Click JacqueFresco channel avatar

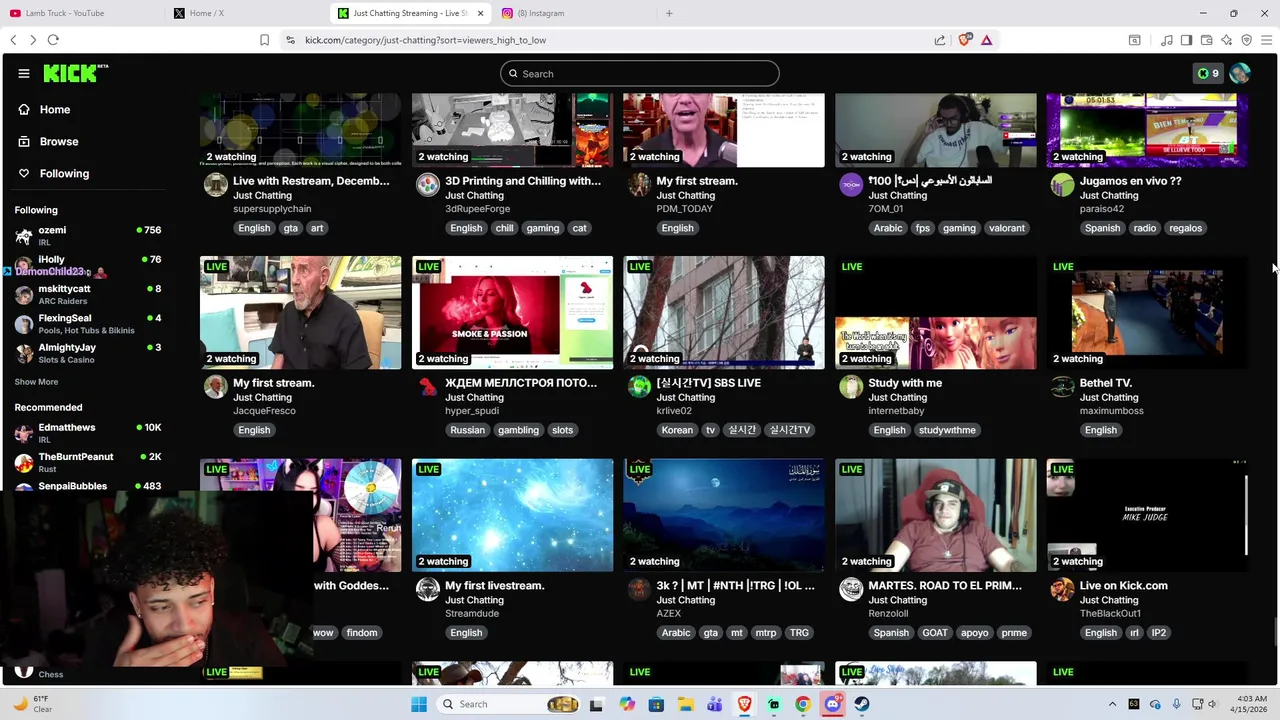tap(215, 387)
